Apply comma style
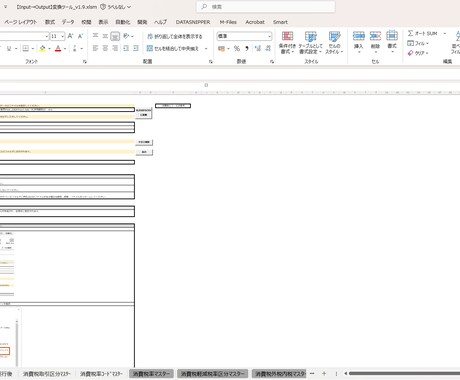 coord(247,49)
